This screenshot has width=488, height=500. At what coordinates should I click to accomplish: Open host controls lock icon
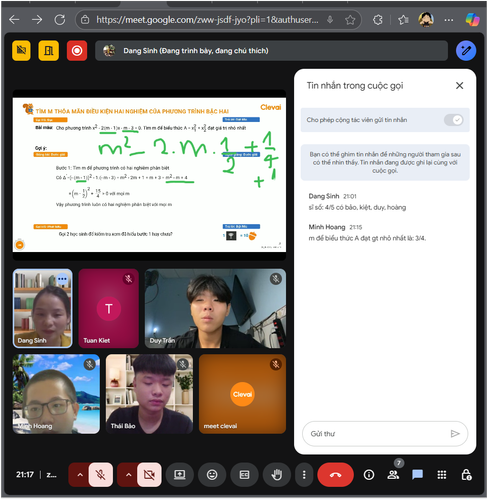pos(466,475)
